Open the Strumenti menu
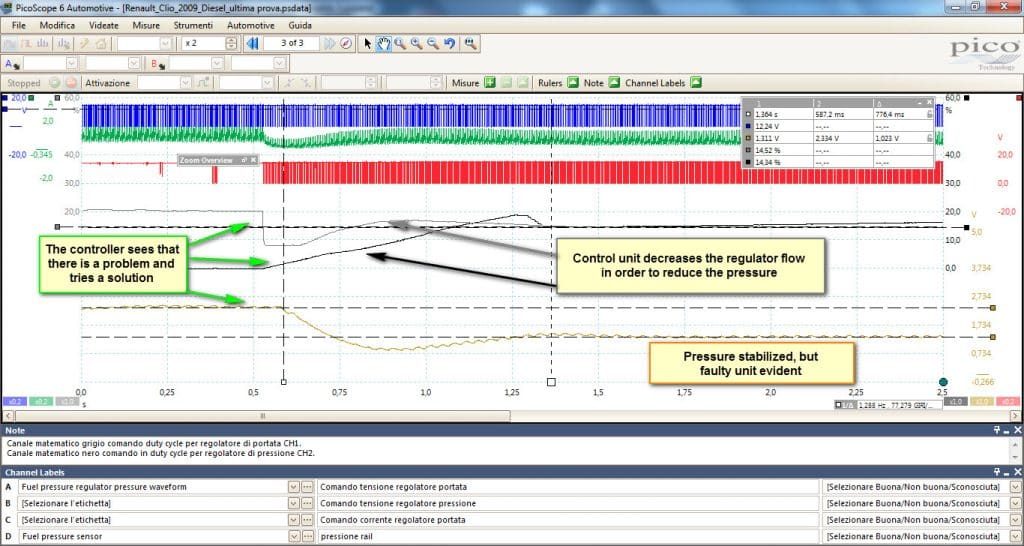Viewport: 1024px width, 546px height. [x=193, y=25]
